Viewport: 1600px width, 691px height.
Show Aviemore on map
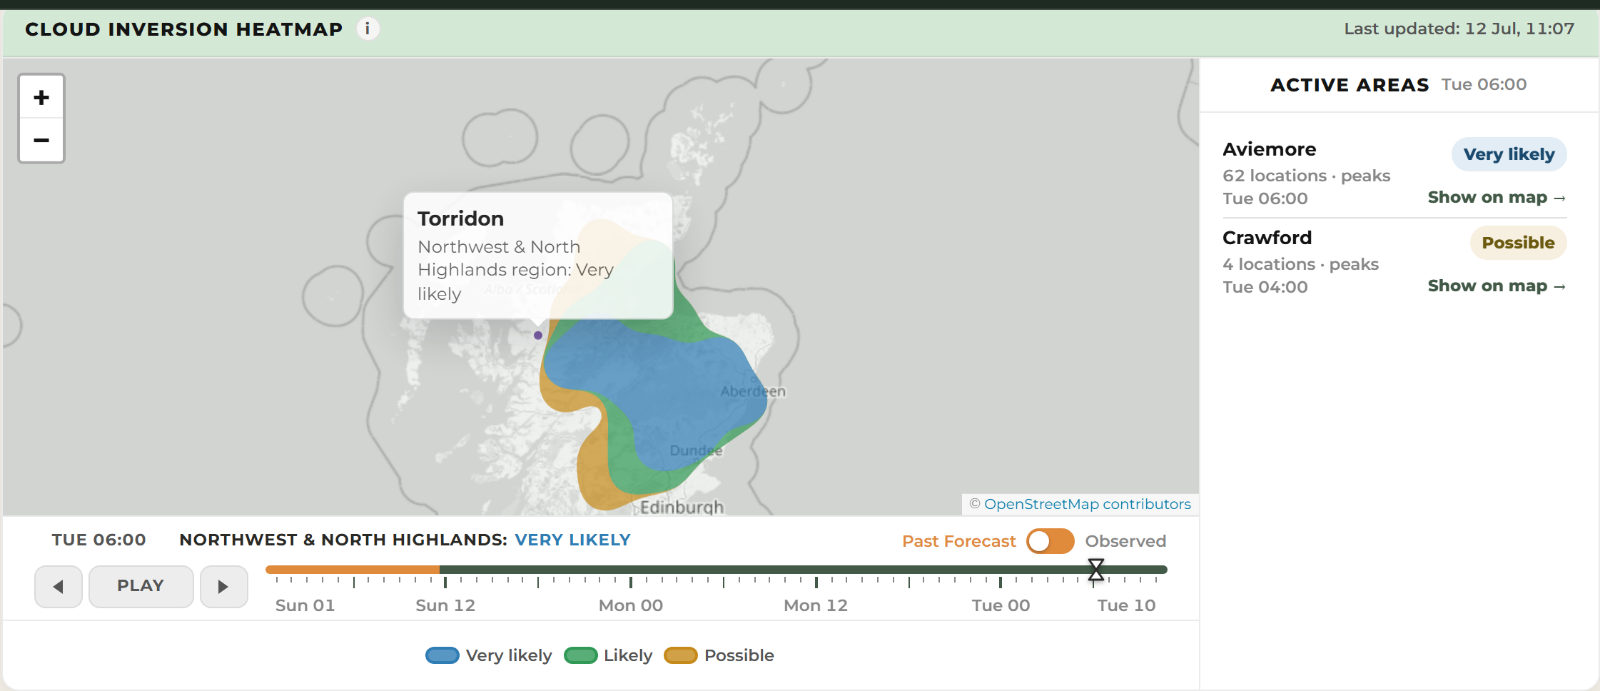(x=1496, y=197)
